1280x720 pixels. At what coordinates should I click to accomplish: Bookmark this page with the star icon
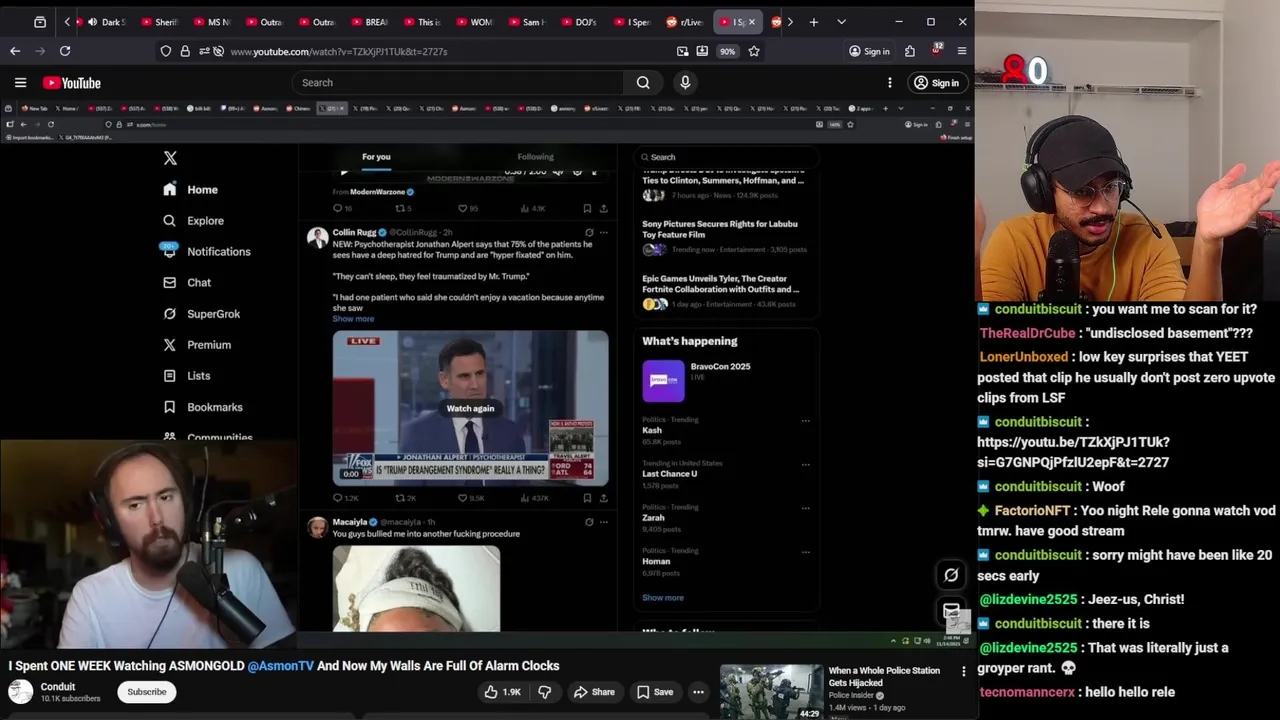click(x=754, y=51)
